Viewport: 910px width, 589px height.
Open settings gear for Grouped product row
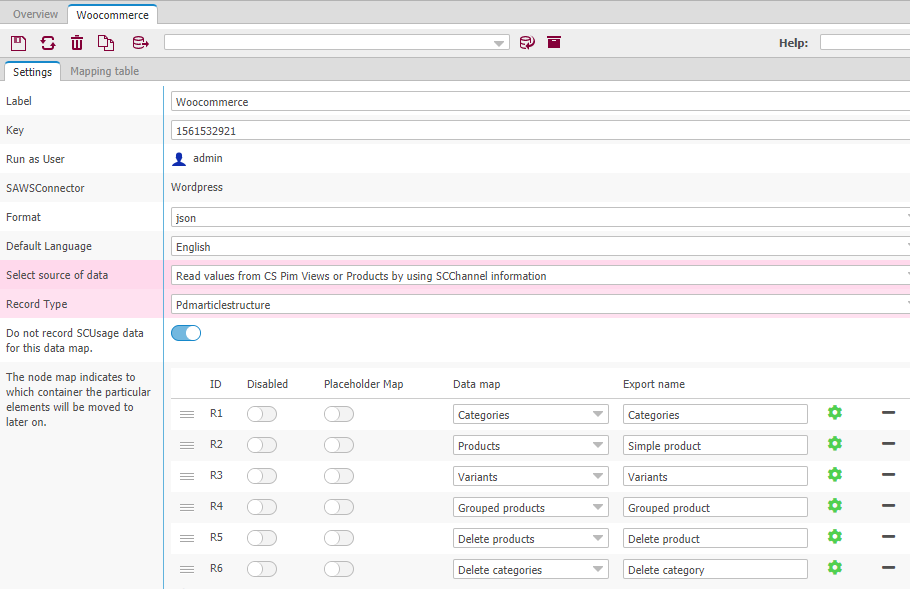coord(835,505)
